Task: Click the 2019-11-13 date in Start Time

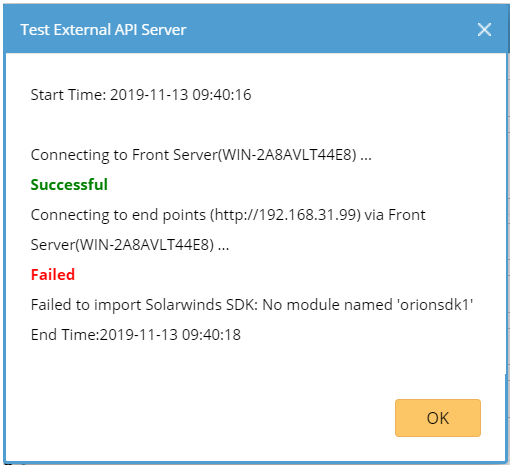Action: pos(149,95)
